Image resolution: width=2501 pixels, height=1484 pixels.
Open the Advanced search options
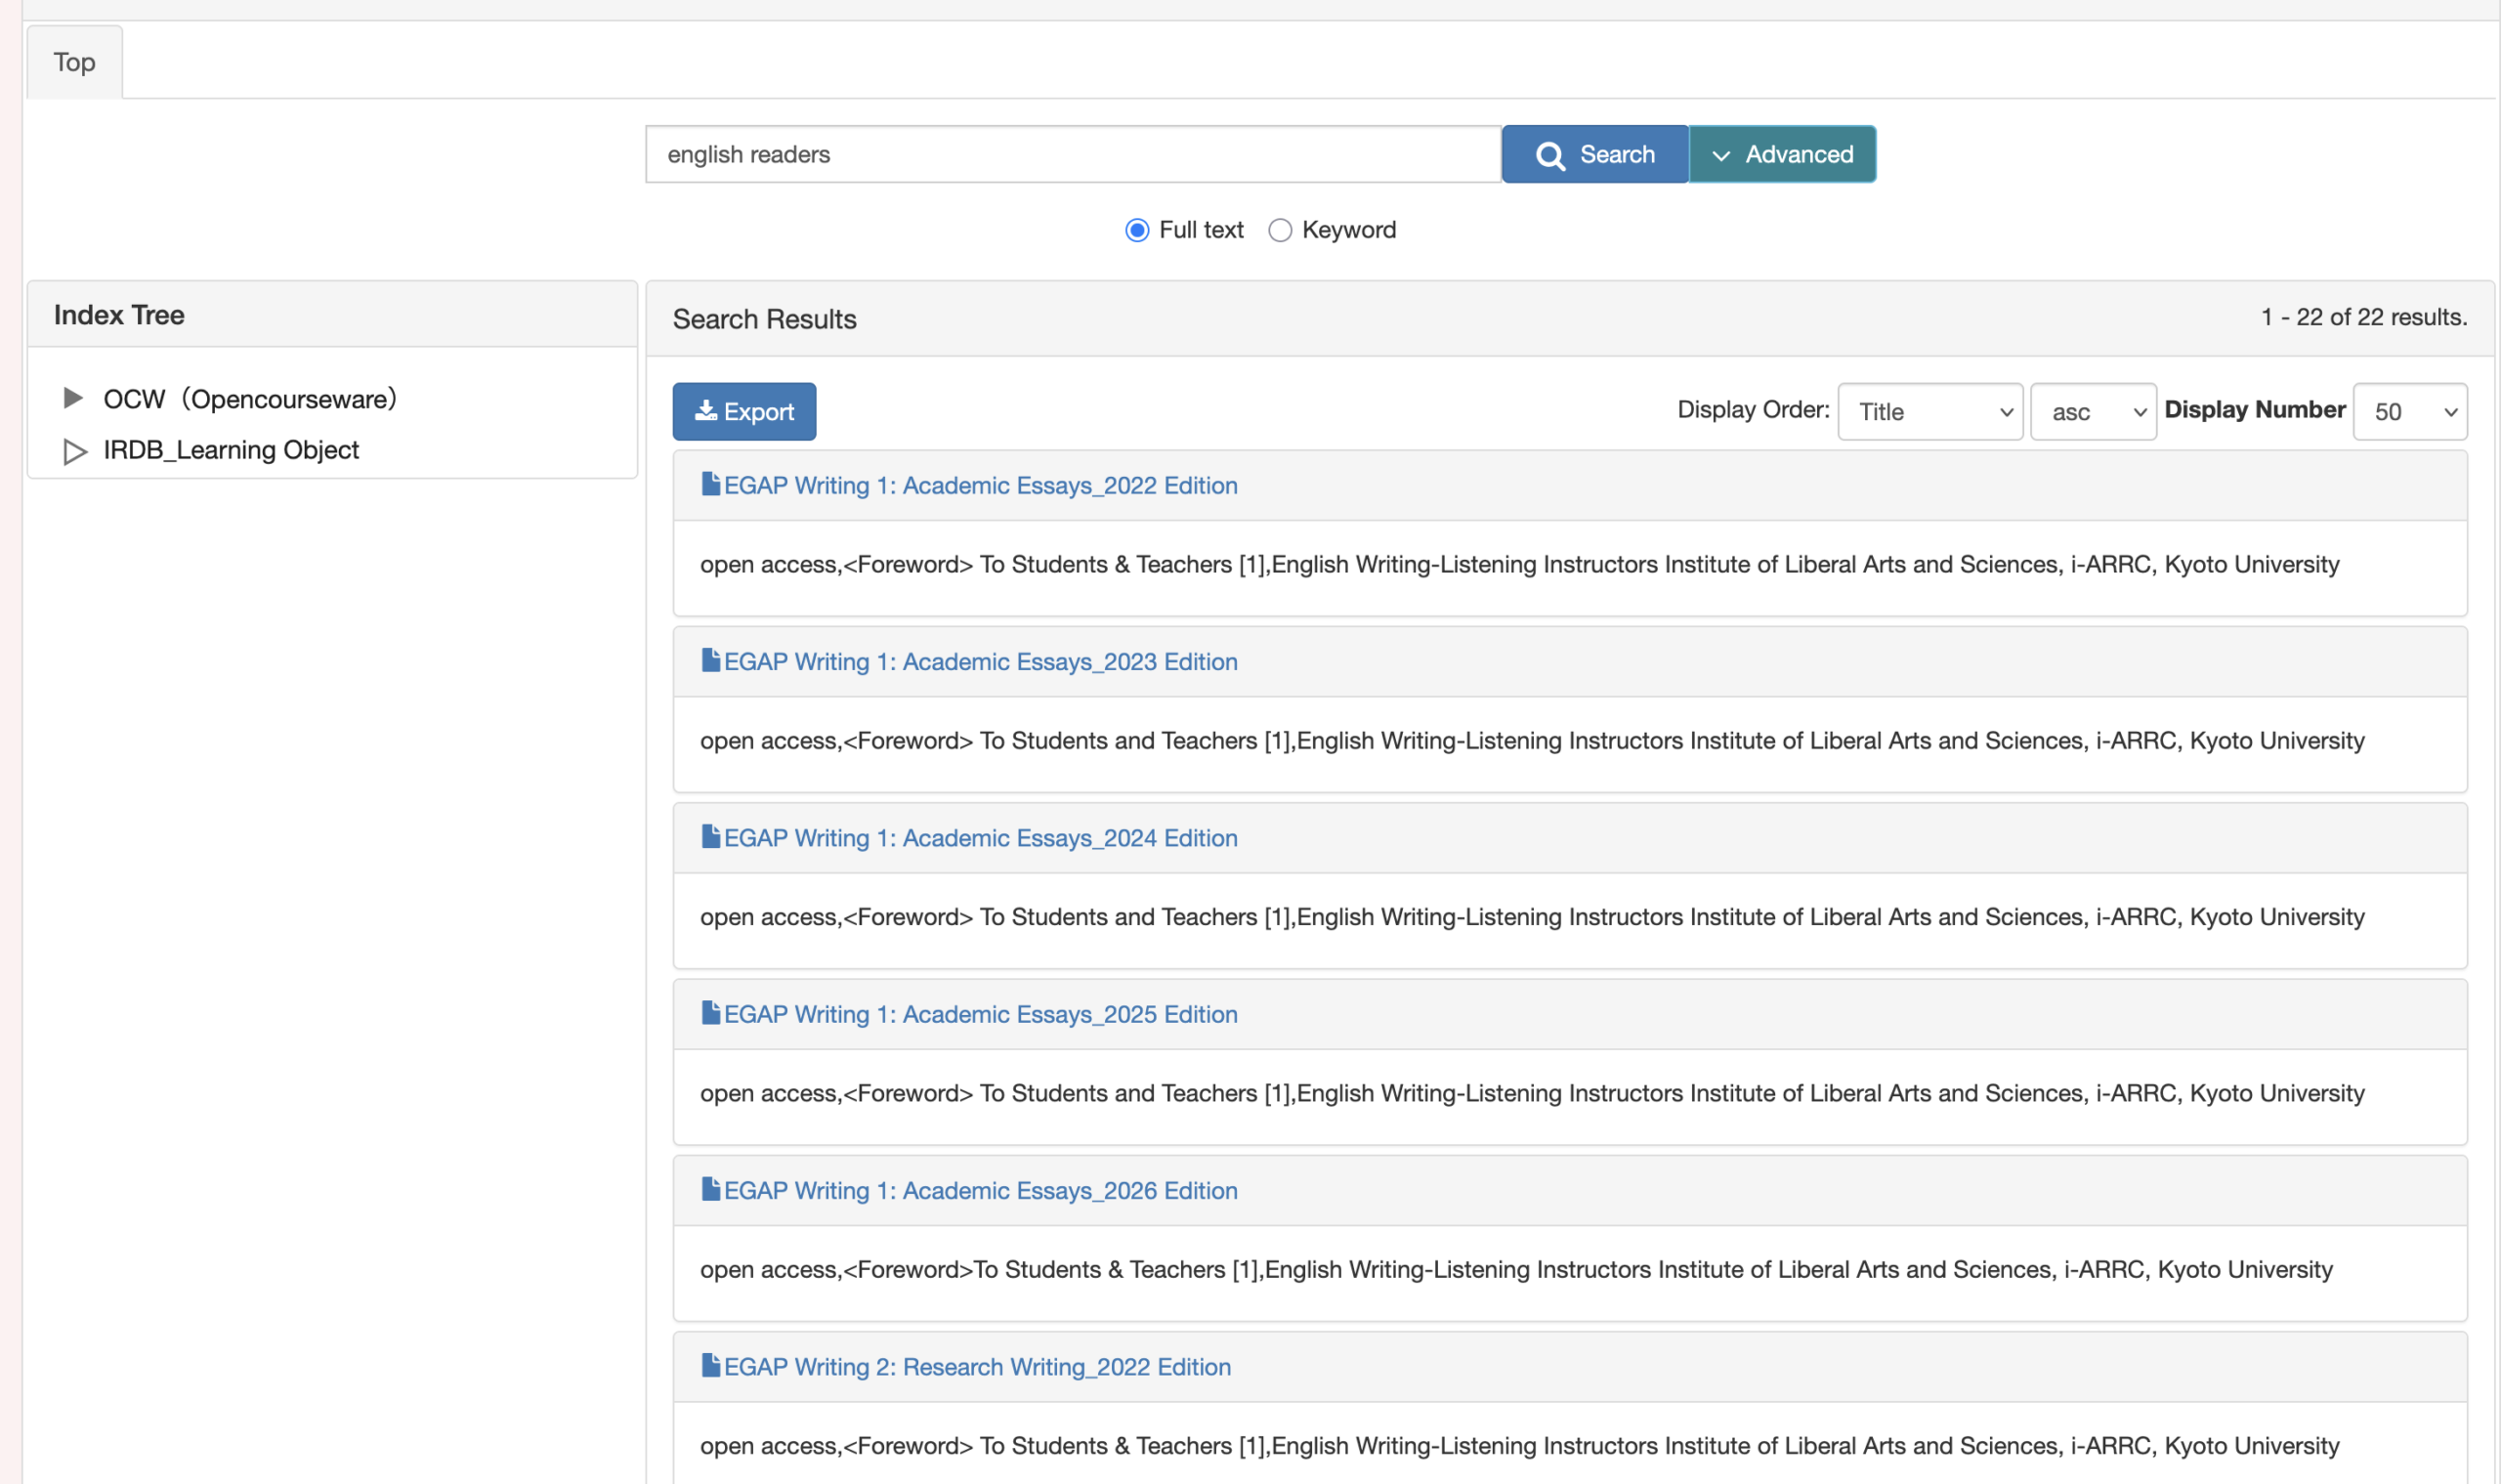pyautogui.click(x=1781, y=155)
